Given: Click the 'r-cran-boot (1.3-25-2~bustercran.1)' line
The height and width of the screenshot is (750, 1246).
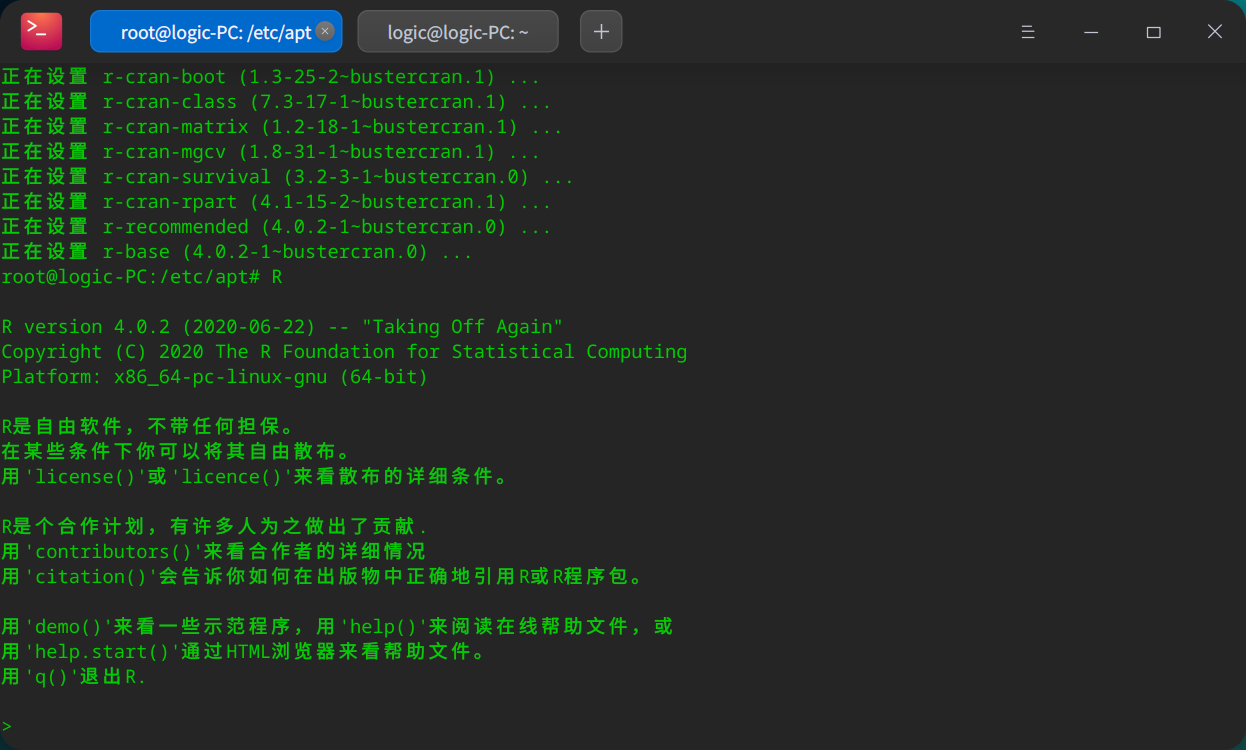Looking at the screenshot, I should tap(270, 77).
